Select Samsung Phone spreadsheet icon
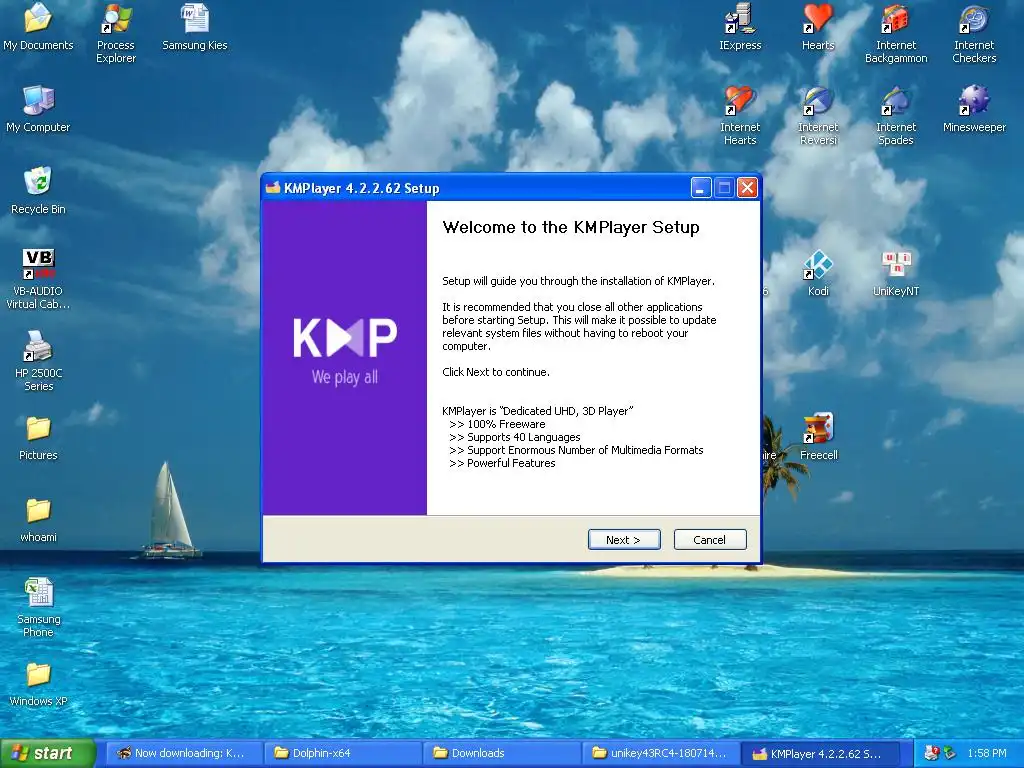 (x=38, y=607)
